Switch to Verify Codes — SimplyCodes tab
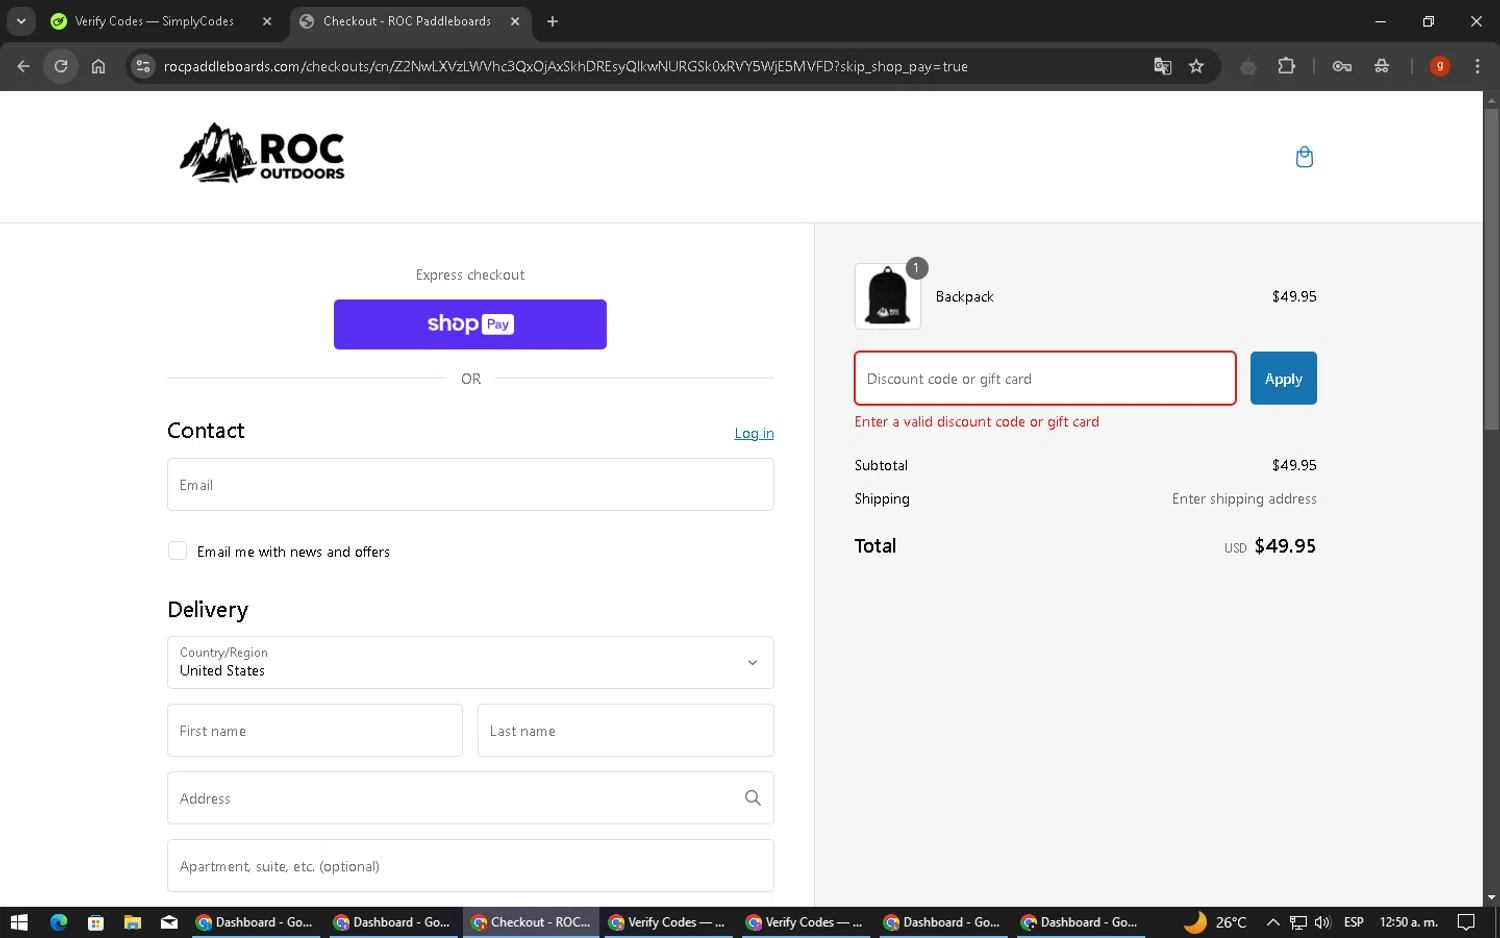1500x938 pixels. [x=153, y=21]
